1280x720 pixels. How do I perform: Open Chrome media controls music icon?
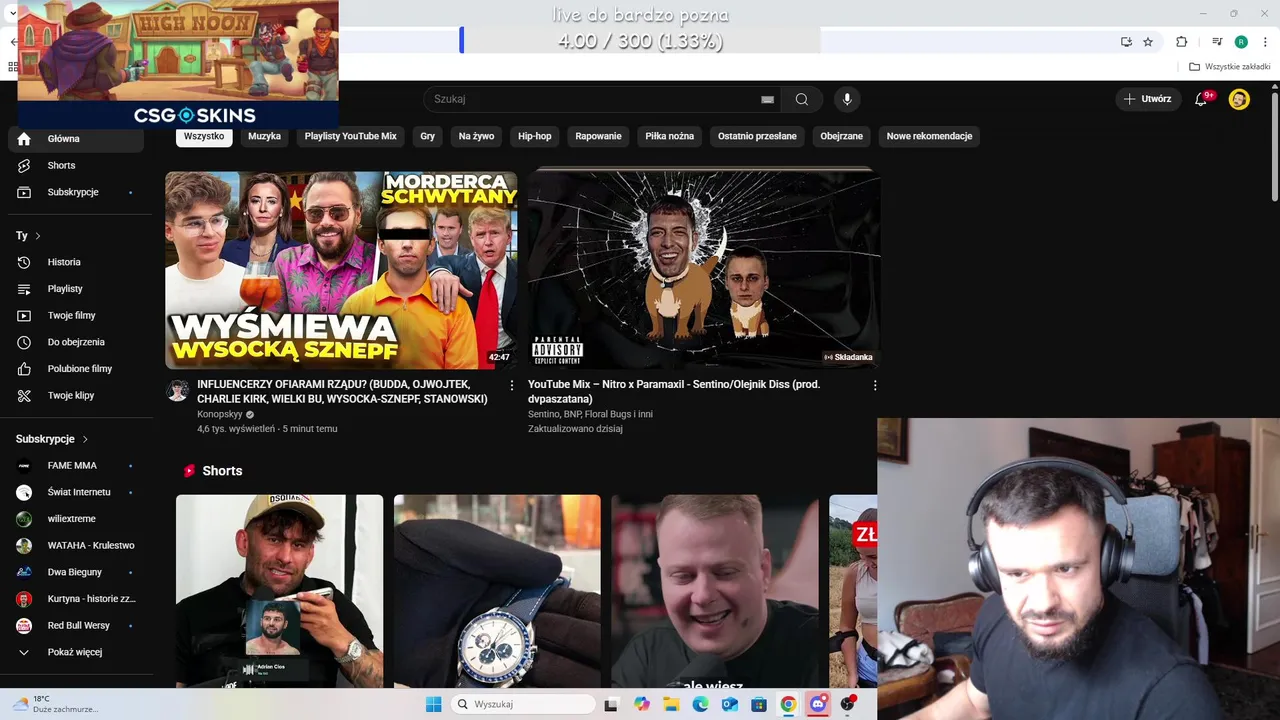pyautogui.click(x=1217, y=42)
